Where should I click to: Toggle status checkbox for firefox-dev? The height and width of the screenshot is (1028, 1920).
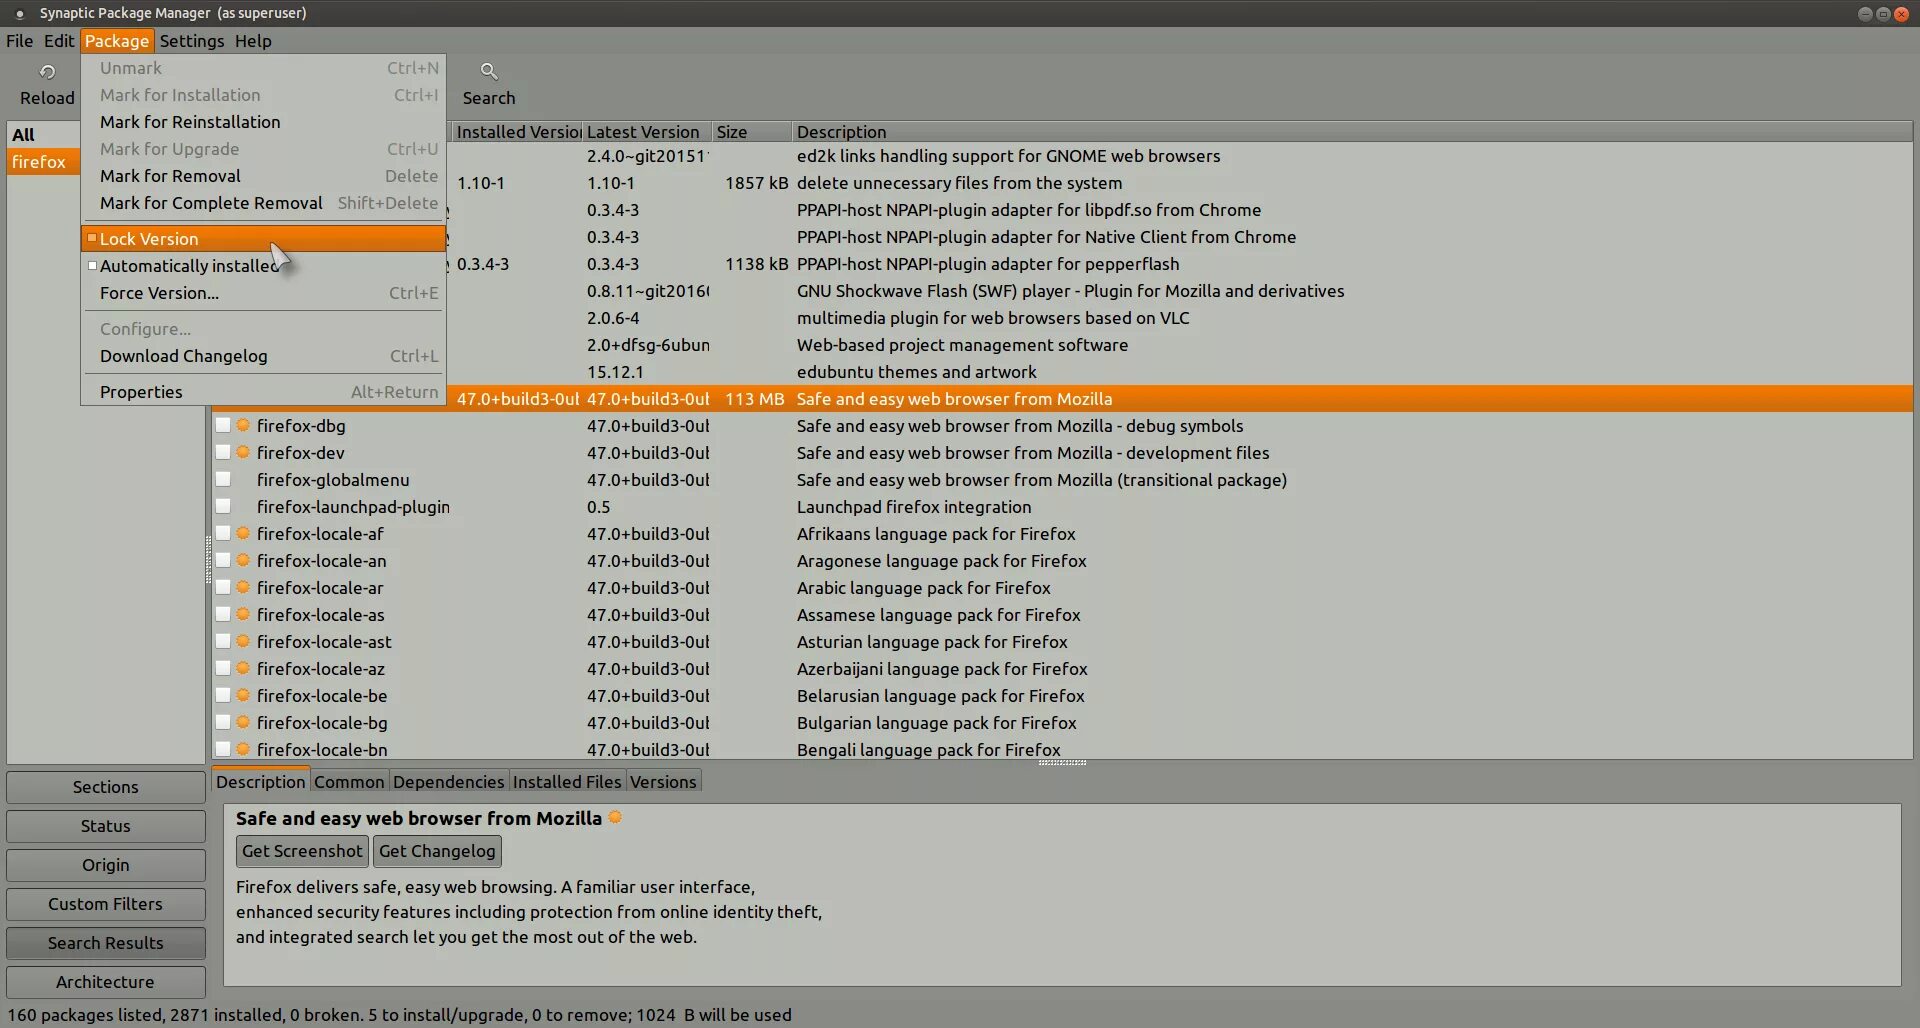coord(223,452)
